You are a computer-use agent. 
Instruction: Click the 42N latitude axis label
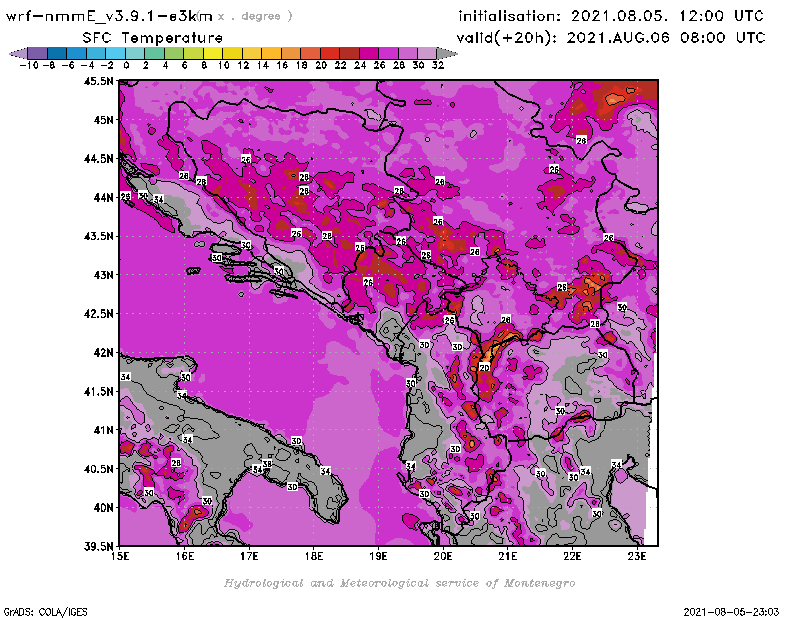101,352
